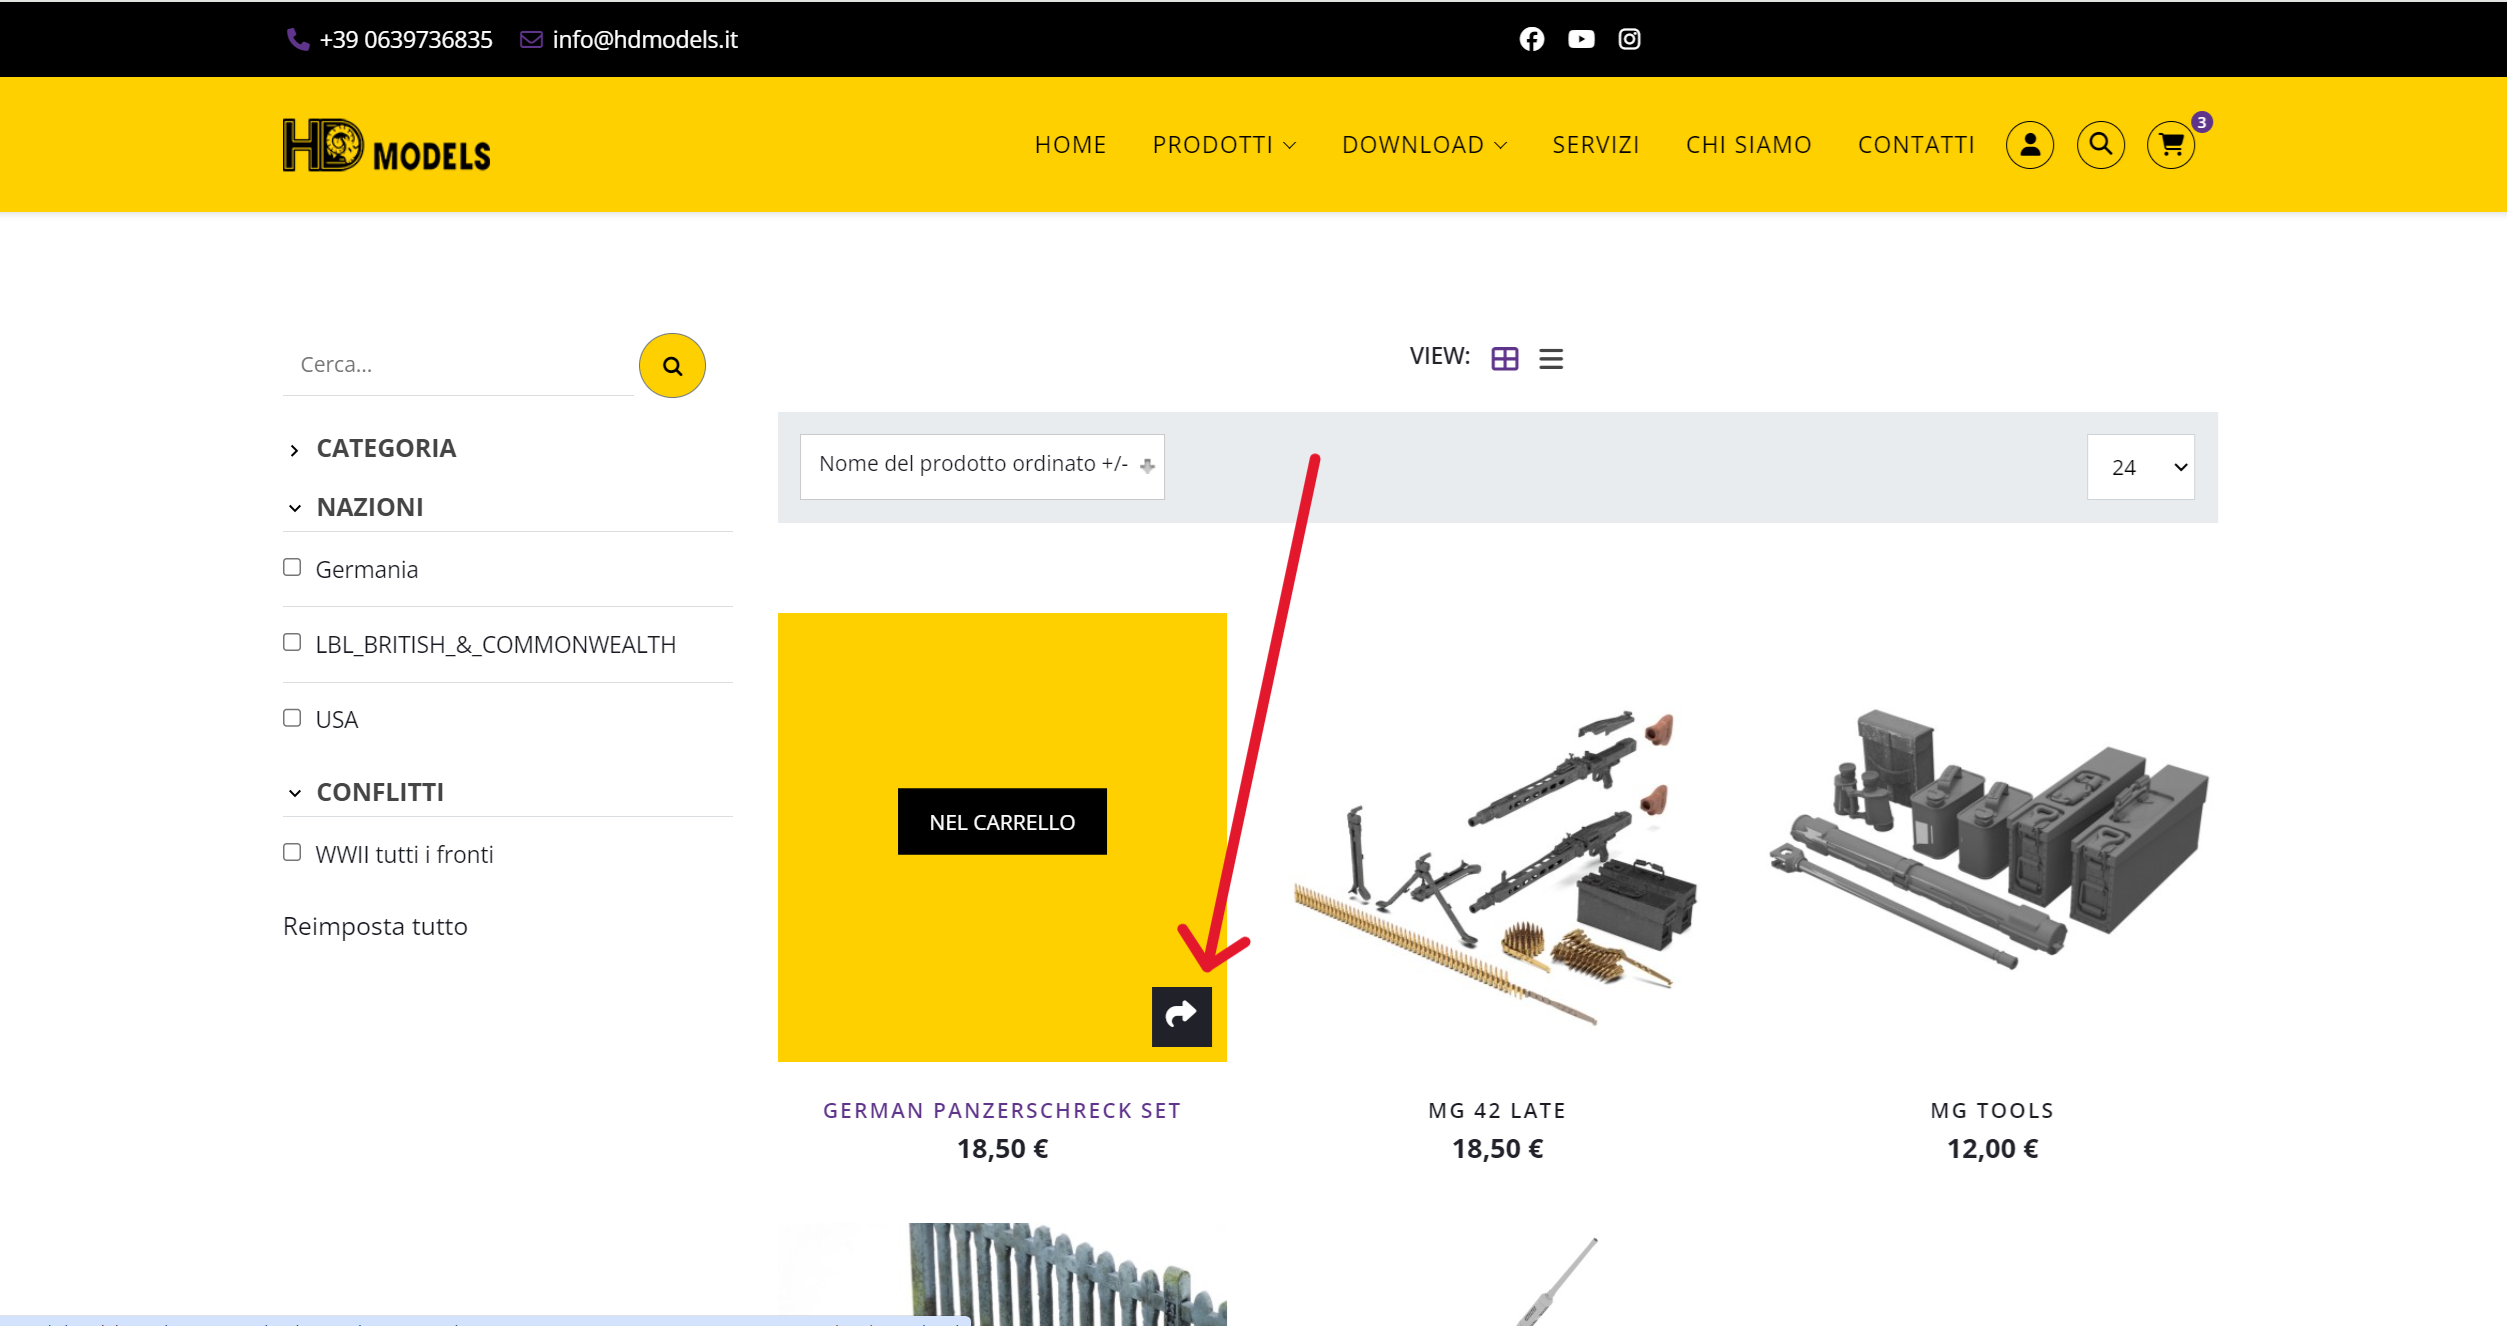The height and width of the screenshot is (1326, 2507).
Task: Click the share arrow on Panzerschreck product
Action: [1181, 1016]
